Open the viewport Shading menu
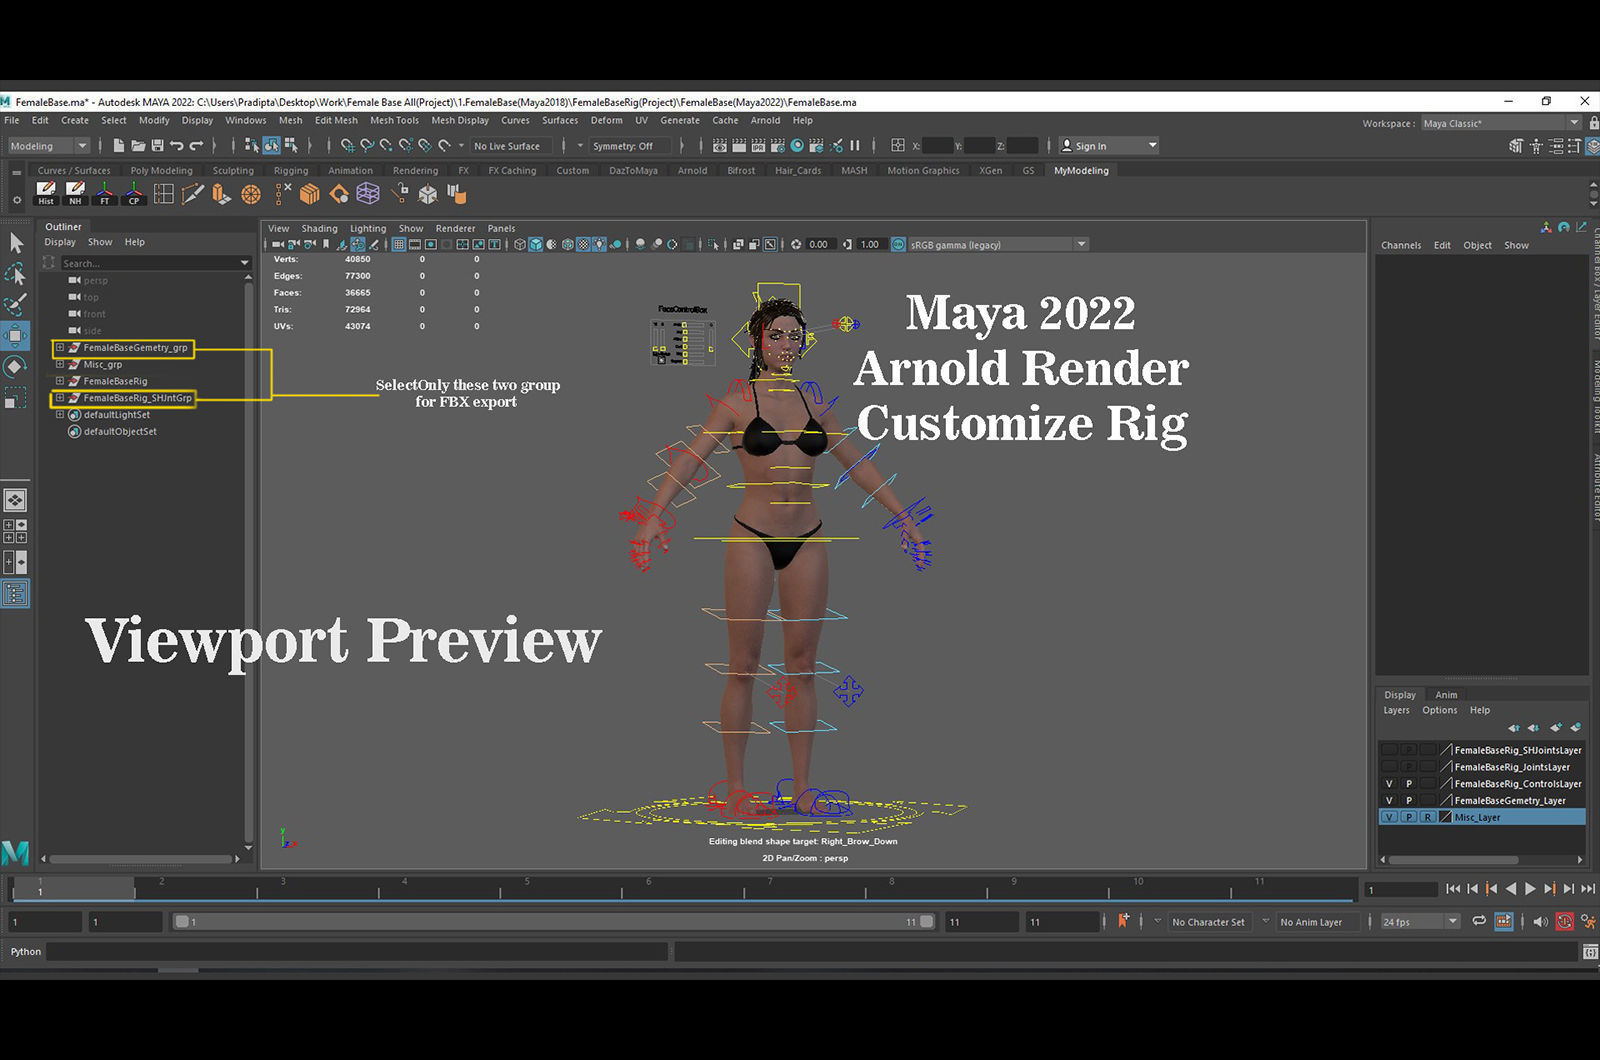The image size is (1600, 1060). click(319, 229)
